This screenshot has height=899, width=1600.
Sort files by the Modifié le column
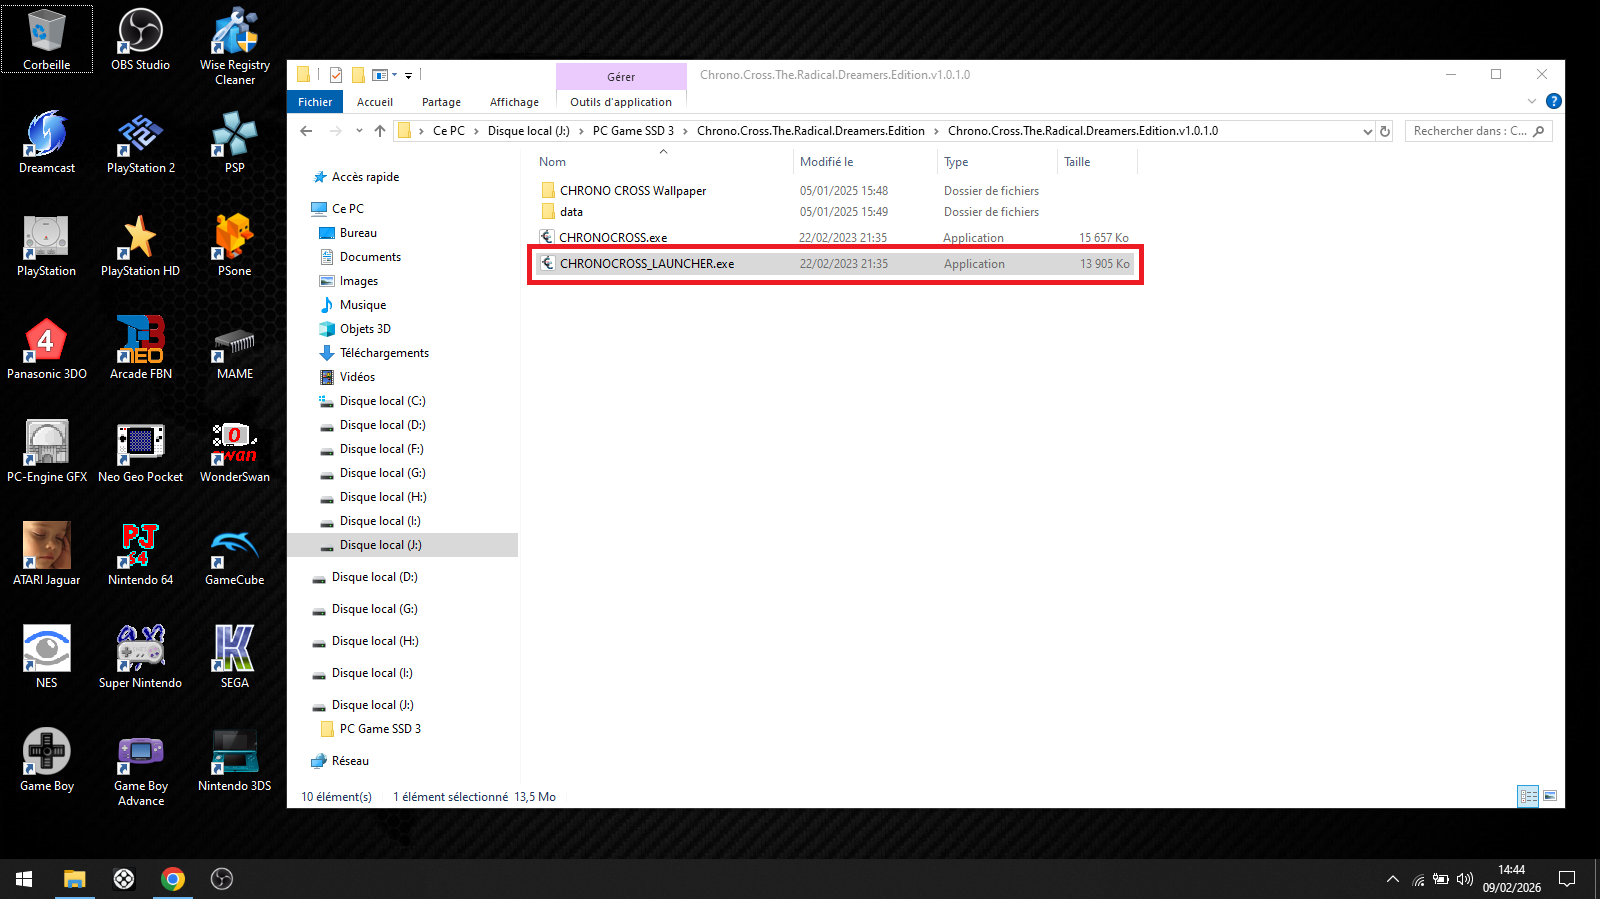coord(826,162)
